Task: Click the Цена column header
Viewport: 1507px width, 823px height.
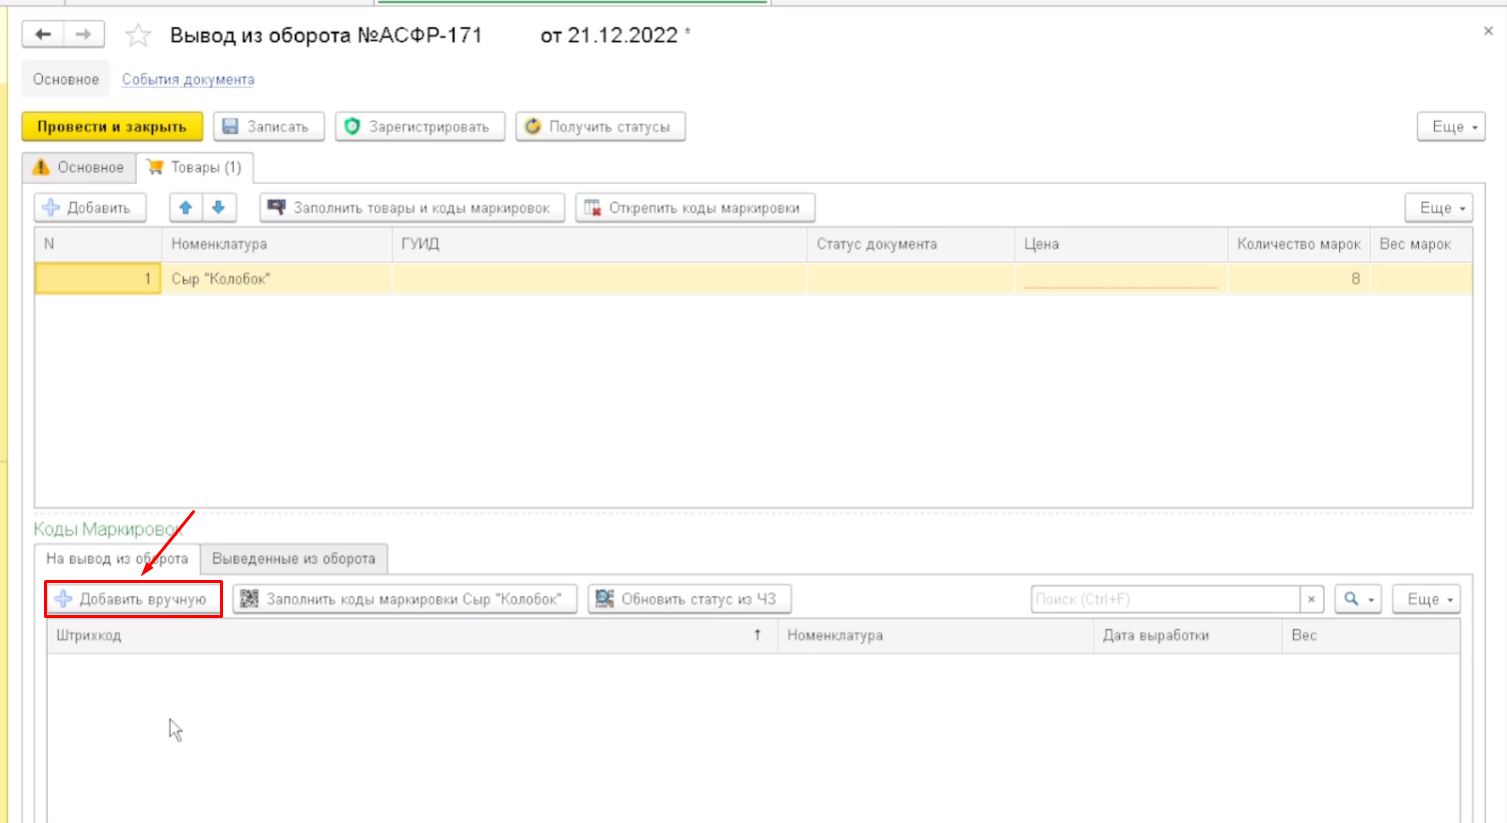Action: tap(1121, 244)
